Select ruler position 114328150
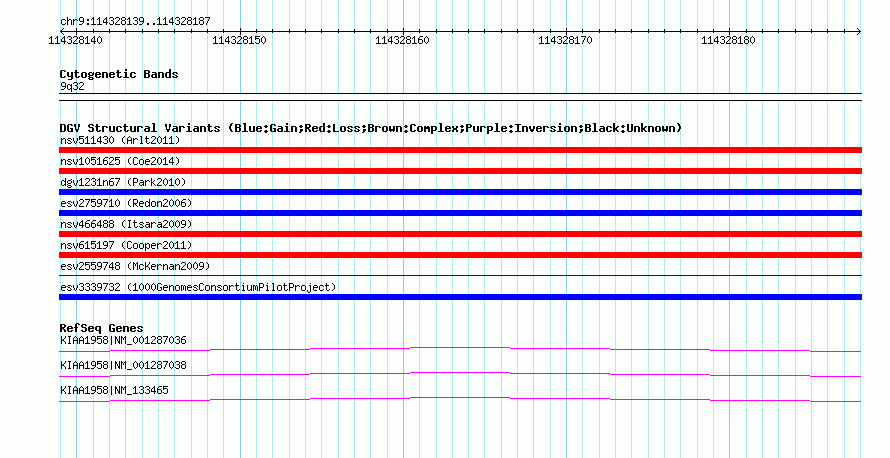This screenshot has width=890, height=458. [239, 40]
